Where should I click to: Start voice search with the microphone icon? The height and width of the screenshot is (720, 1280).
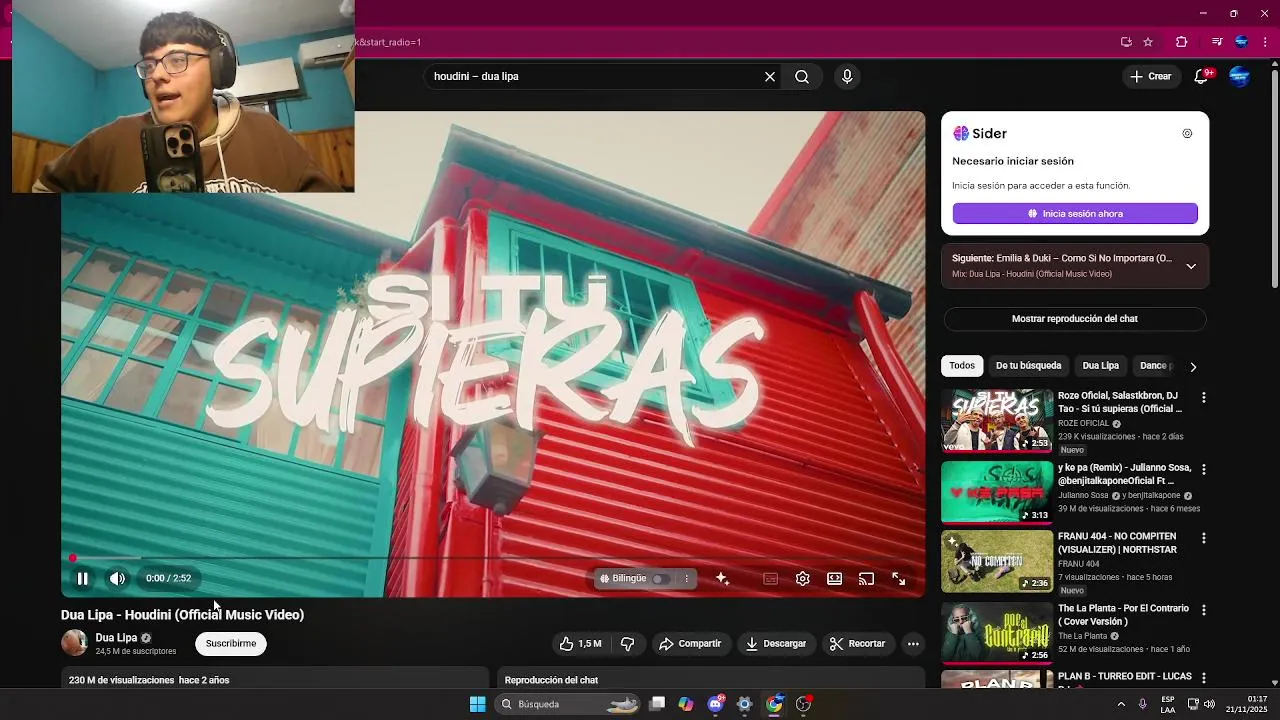[847, 76]
